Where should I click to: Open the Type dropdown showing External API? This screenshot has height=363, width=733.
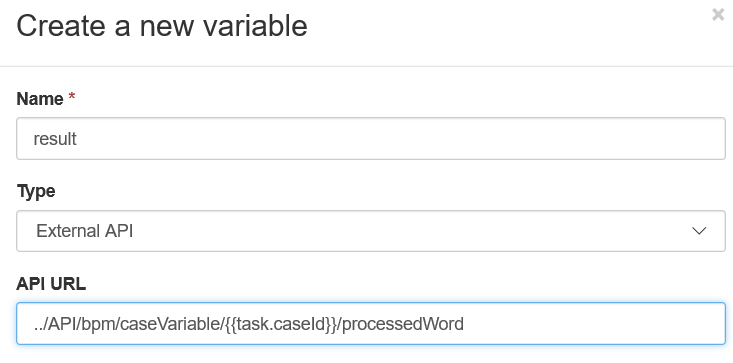[x=371, y=231]
